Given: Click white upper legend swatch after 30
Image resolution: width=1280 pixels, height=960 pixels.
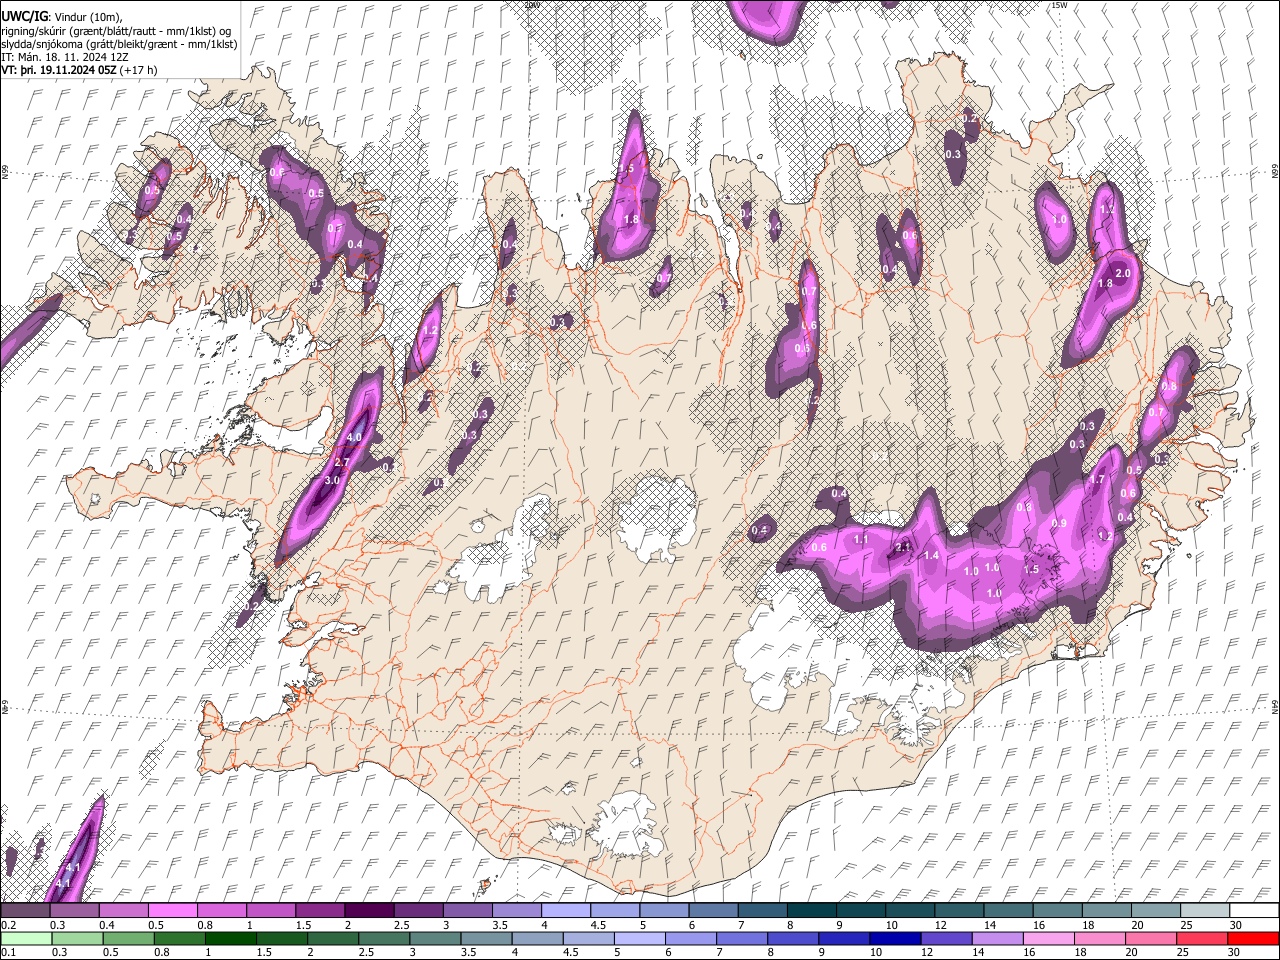Looking at the screenshot, I should pyautogui.click(x=1254, y=911).
